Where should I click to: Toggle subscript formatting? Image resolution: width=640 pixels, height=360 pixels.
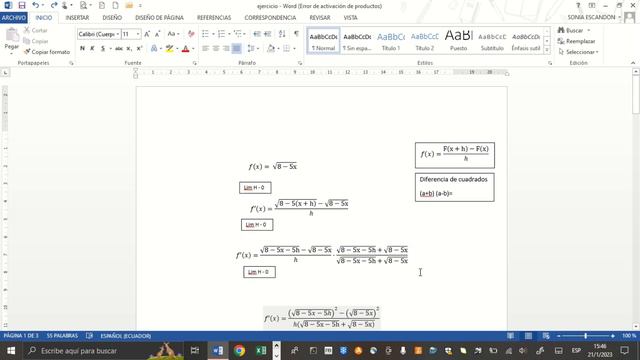coord(129,49)
